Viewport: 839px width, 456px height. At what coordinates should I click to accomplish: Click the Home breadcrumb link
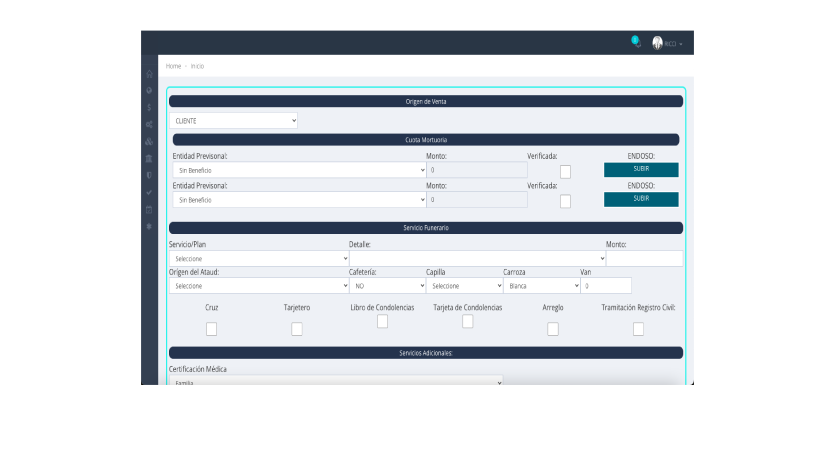point(173,66)
